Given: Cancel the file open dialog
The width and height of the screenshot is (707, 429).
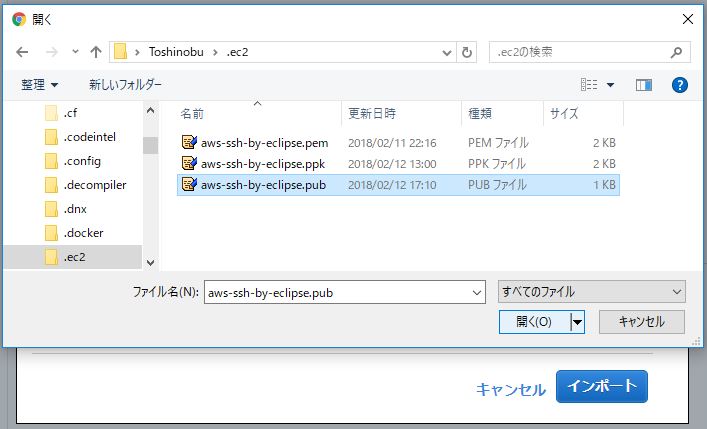Looking at the screenshot, I should click(x=642, y=322).
